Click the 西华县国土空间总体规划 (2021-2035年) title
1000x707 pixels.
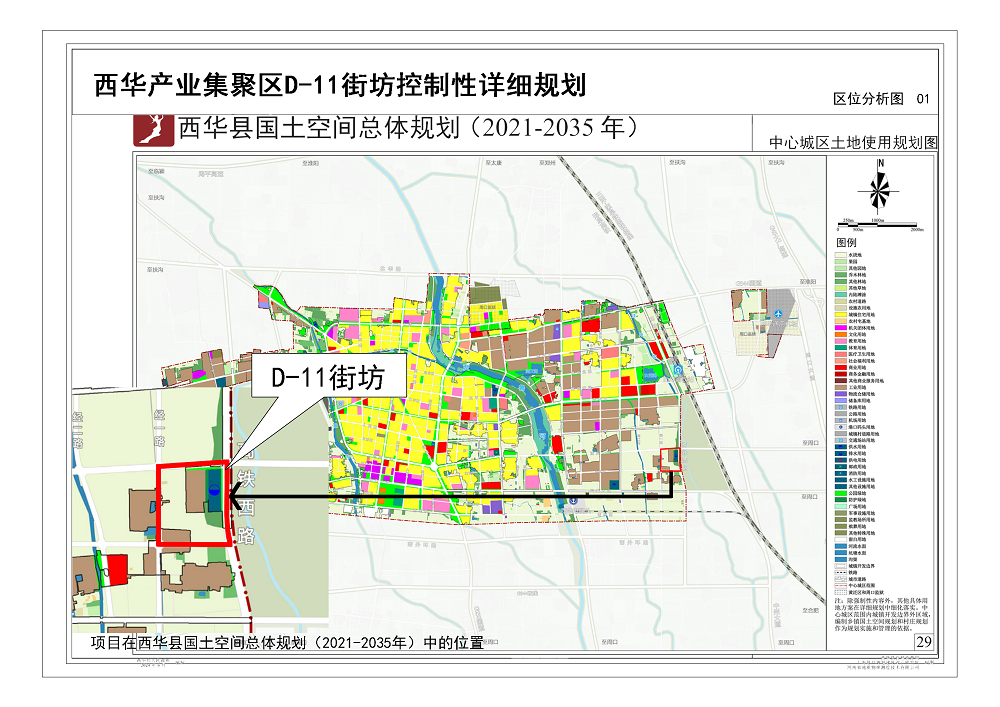408,129
